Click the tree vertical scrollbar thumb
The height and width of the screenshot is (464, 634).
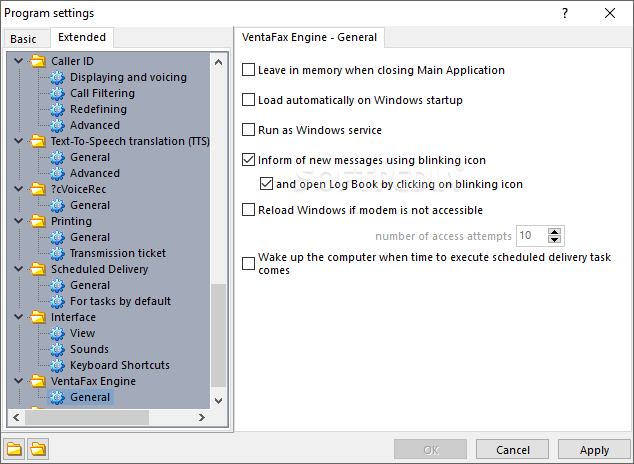click(218, 335)
